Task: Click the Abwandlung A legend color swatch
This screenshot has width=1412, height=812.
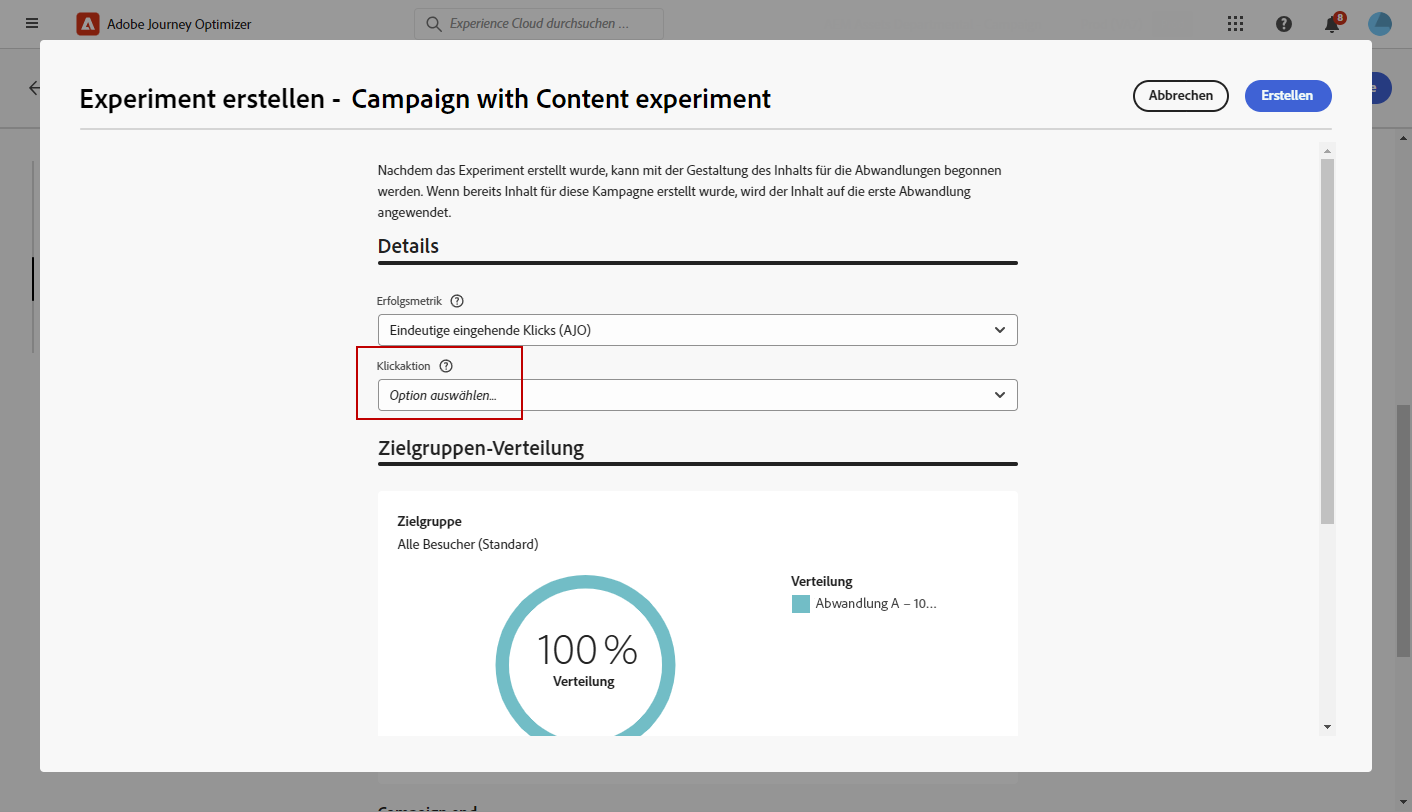Action: [x=801, y=604]
